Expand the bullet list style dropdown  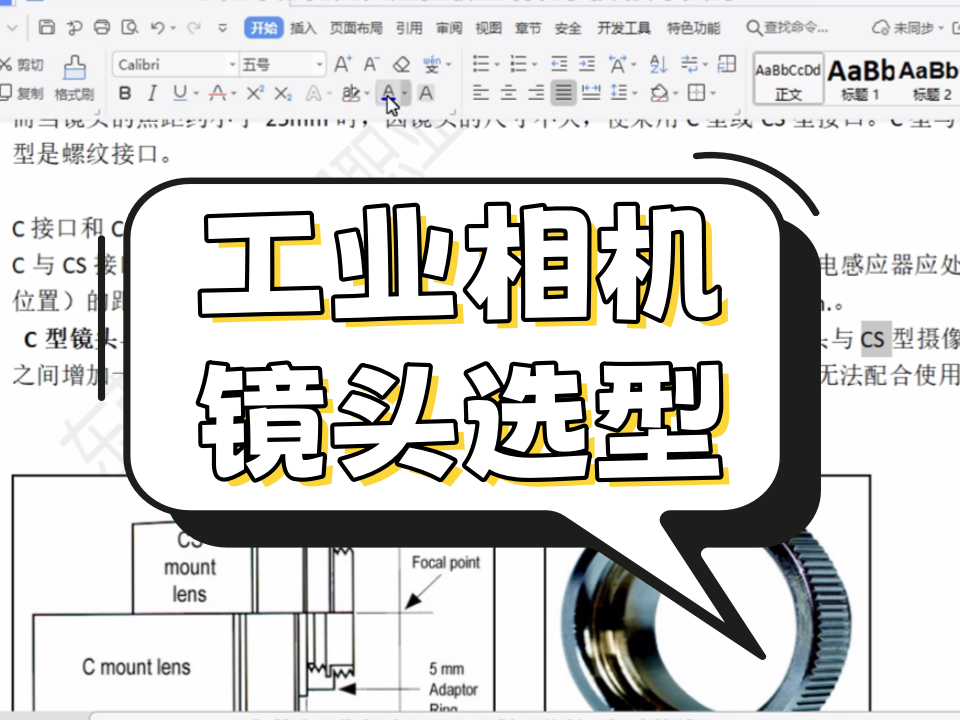pyautogui.click(x=498, y=65)
